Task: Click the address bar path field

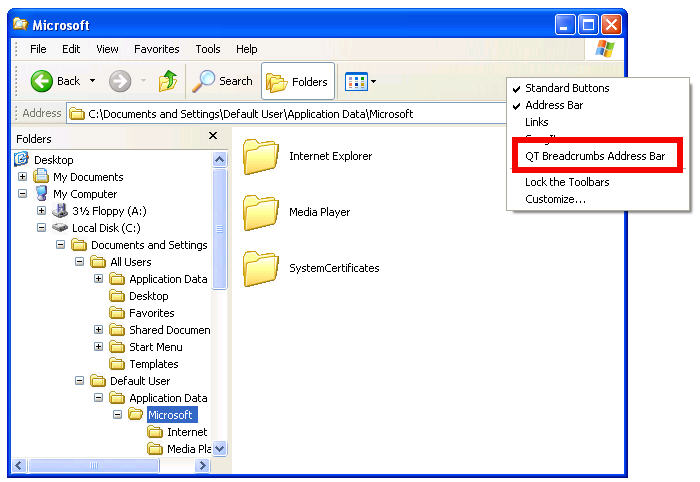Action: (x=287, y=114)
